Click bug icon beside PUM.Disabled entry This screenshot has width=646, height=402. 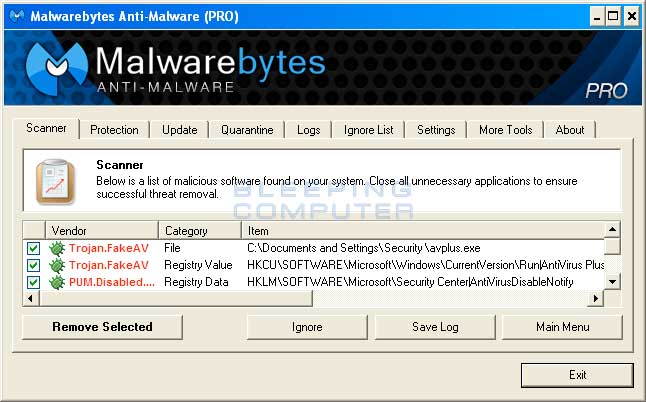click(57, 282)
